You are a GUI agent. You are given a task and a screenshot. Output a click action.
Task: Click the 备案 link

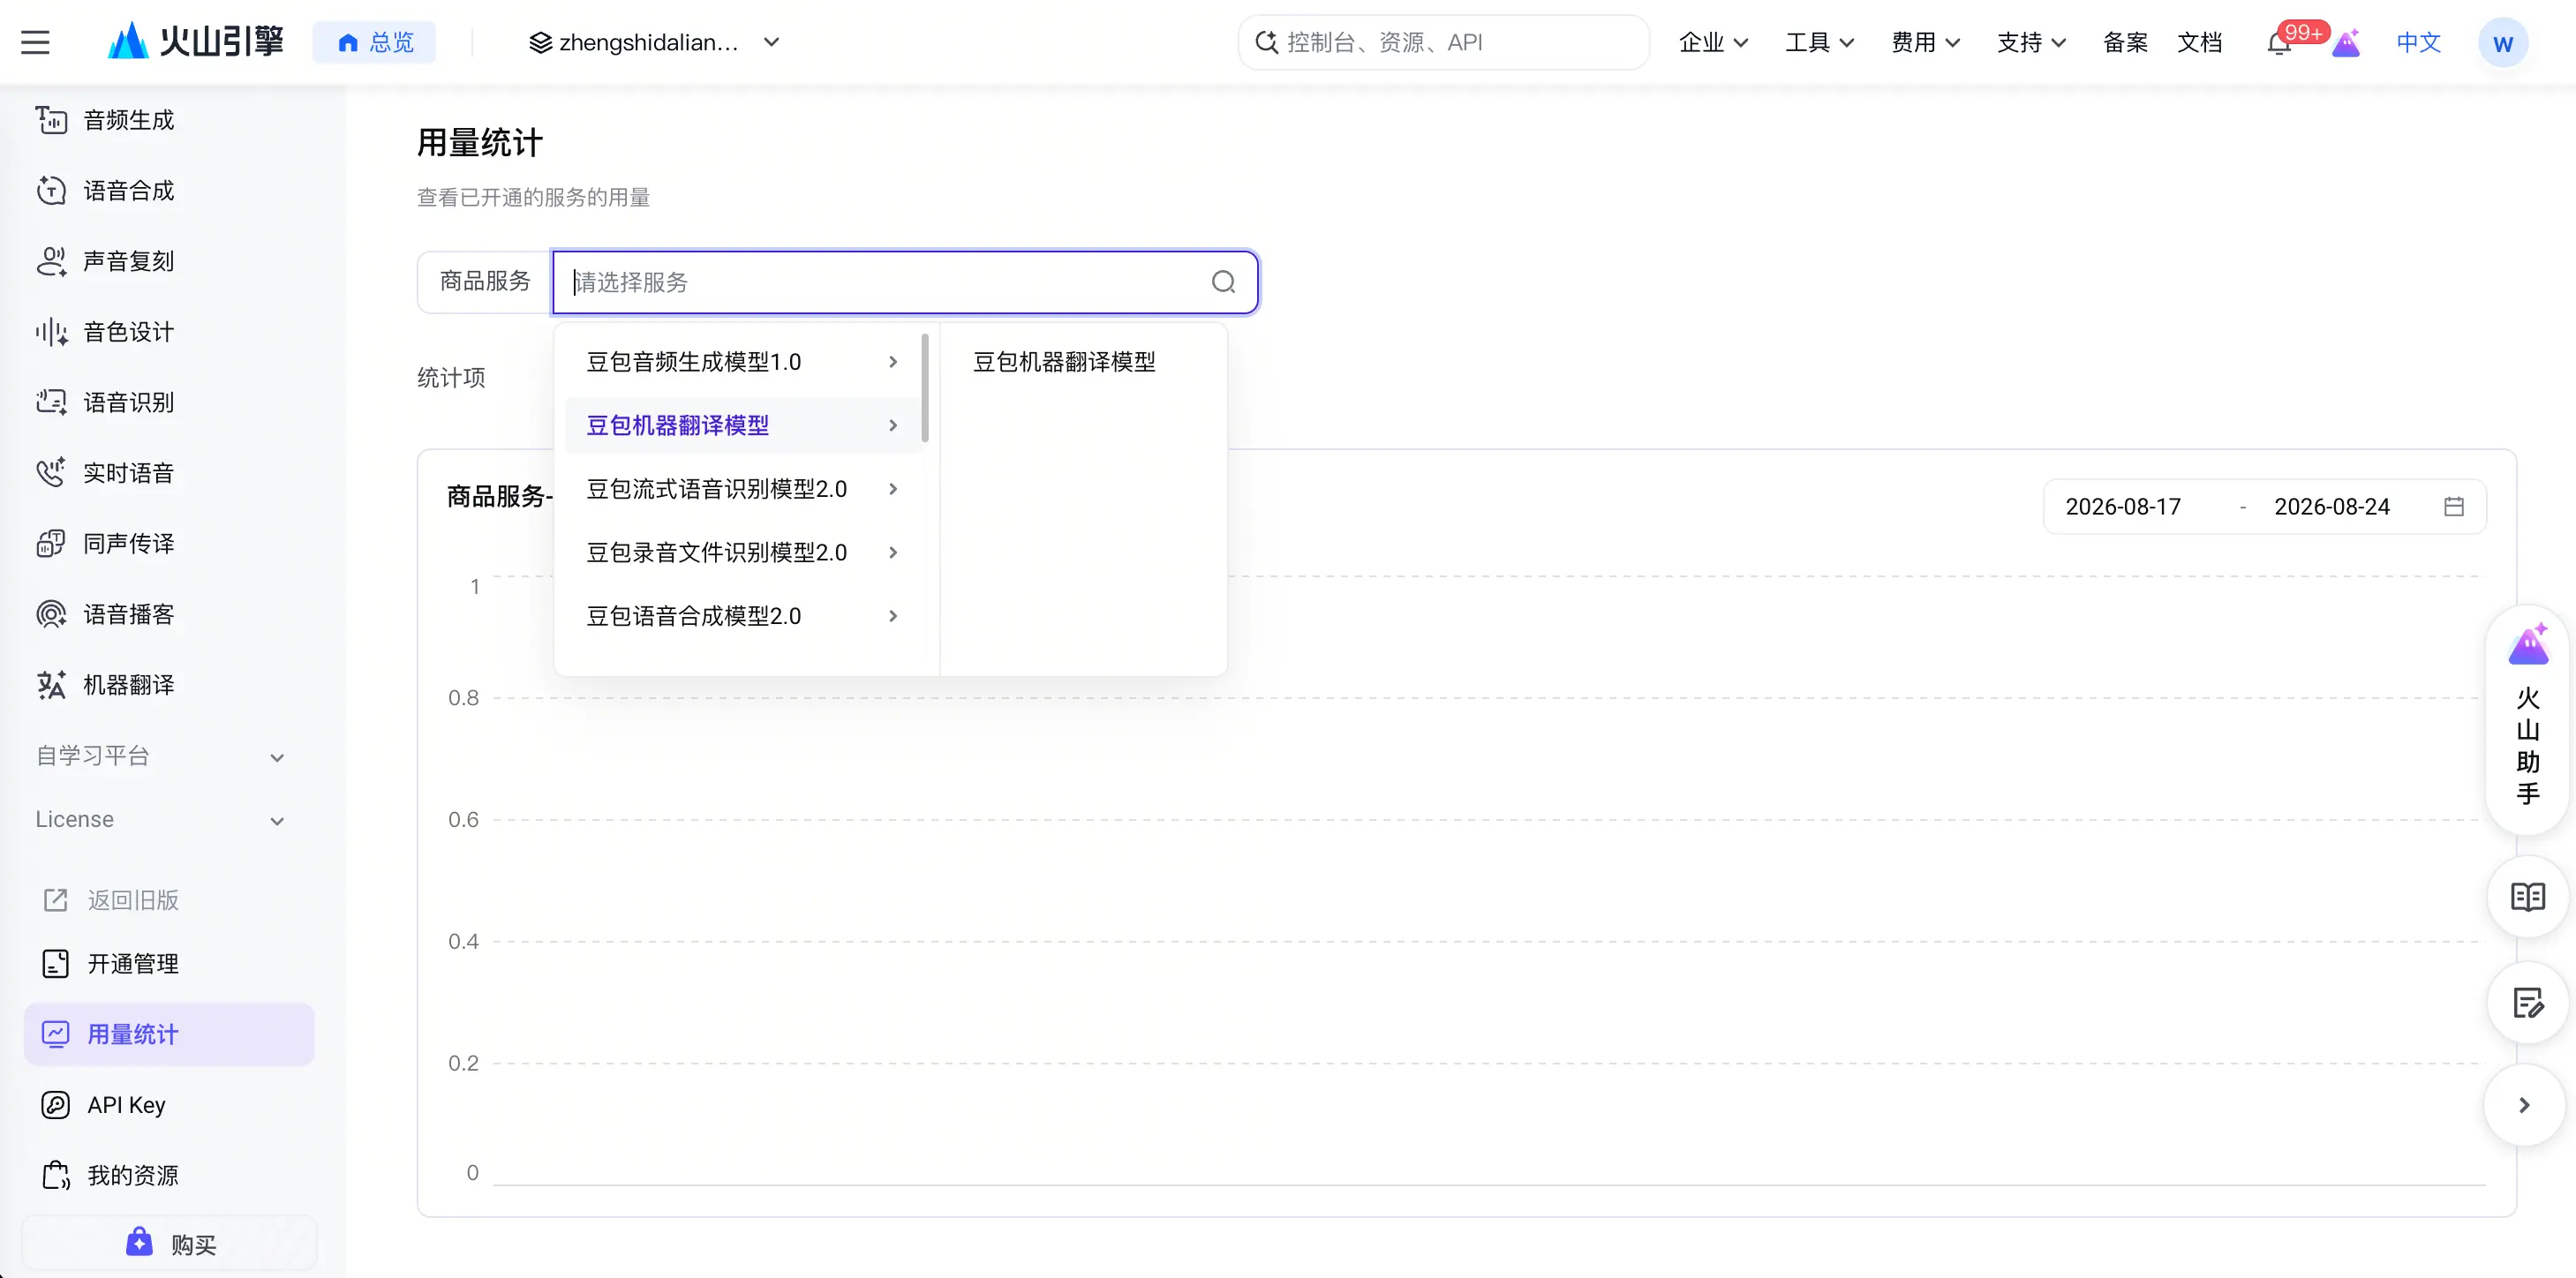(x=2125, y=42)
